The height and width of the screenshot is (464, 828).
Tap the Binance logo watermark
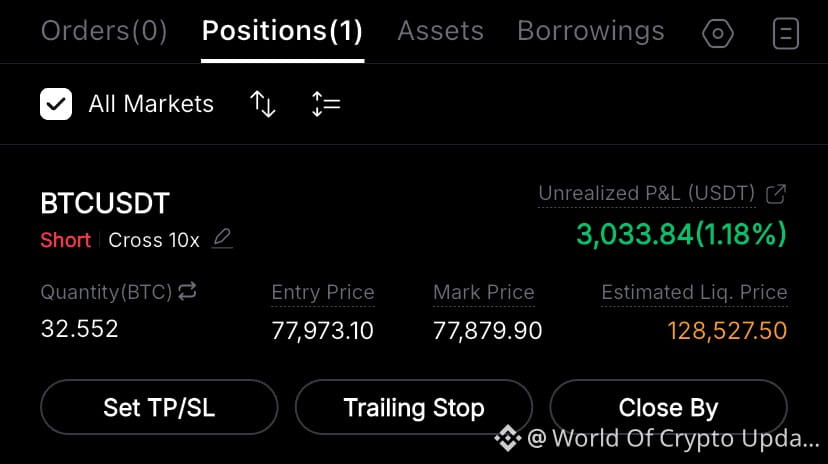pyautogui.click(x=507, y=438)
